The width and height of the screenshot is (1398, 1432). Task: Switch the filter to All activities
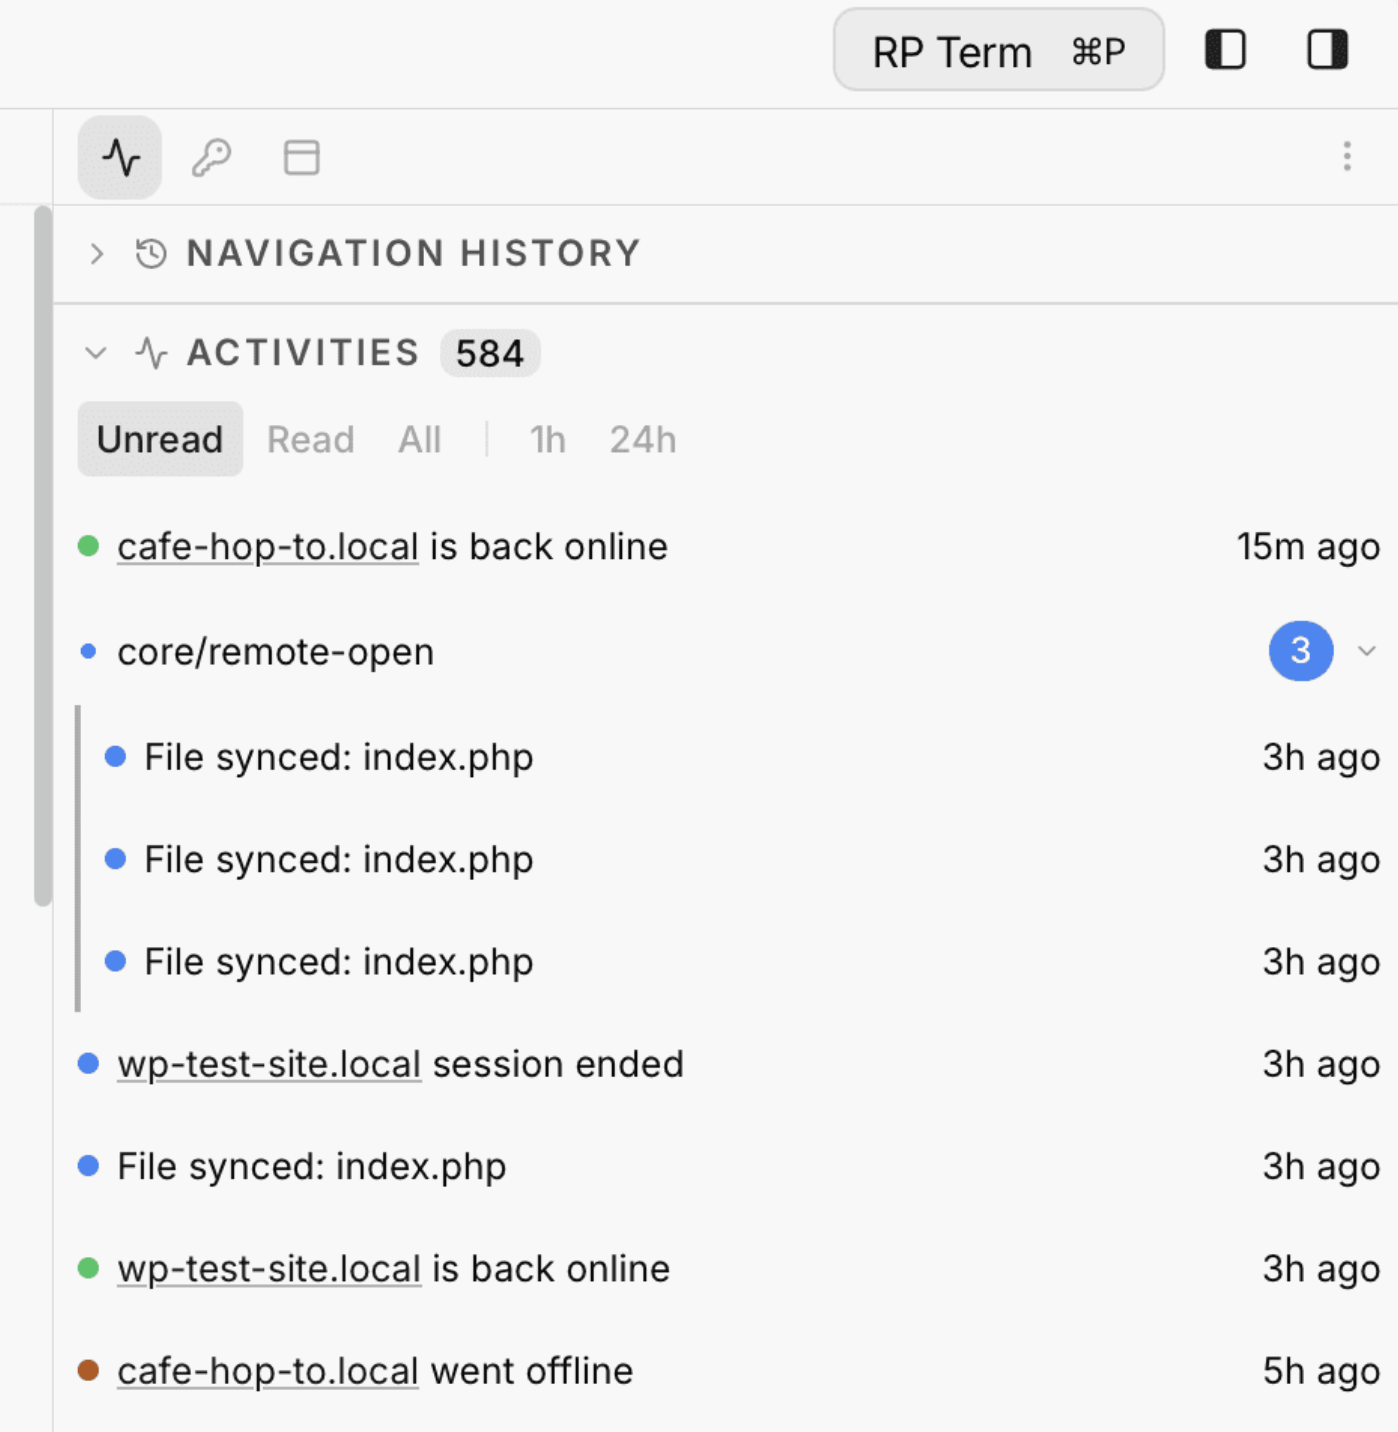tap(419, 440)
